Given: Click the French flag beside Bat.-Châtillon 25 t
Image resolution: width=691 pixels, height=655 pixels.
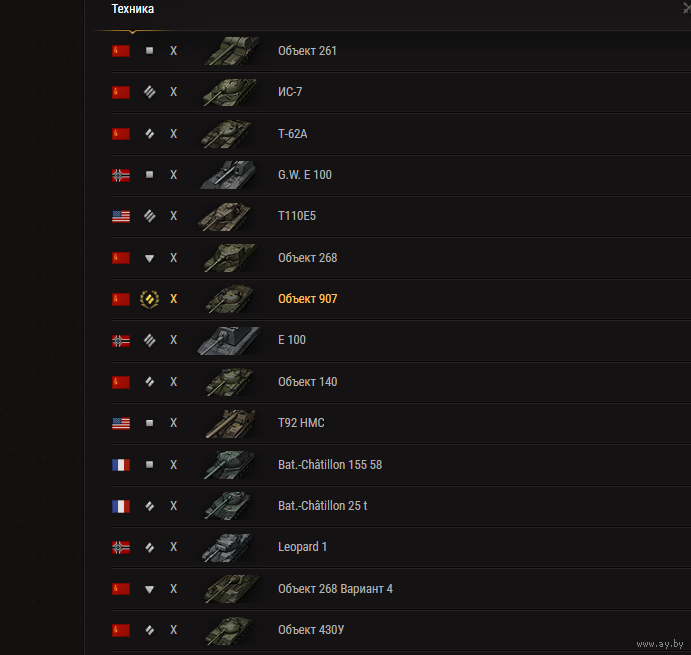Looking at the screenshot, I should 121,506.
